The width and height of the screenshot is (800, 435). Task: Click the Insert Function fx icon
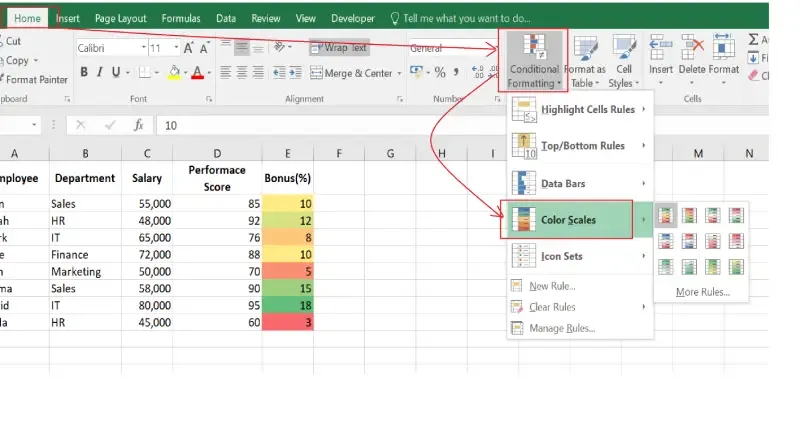pos(139,125)
